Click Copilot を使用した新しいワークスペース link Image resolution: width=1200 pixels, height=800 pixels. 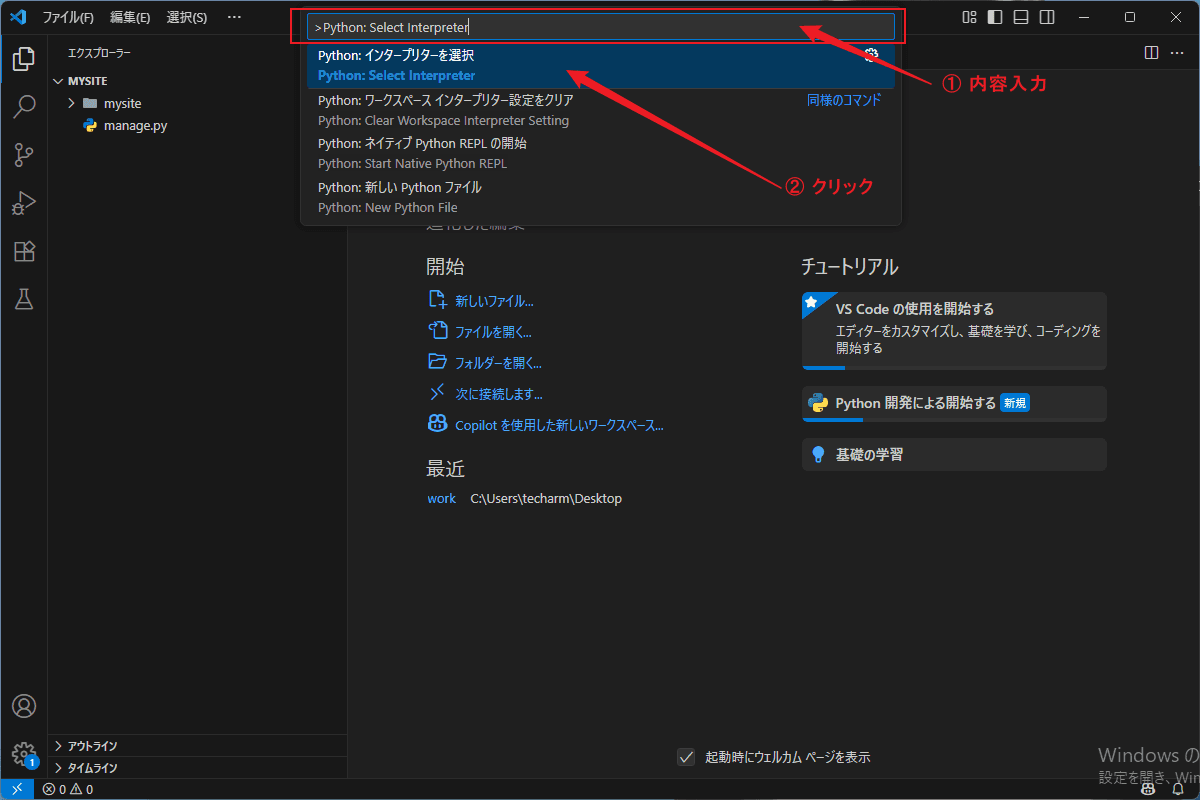pos(546,425)
